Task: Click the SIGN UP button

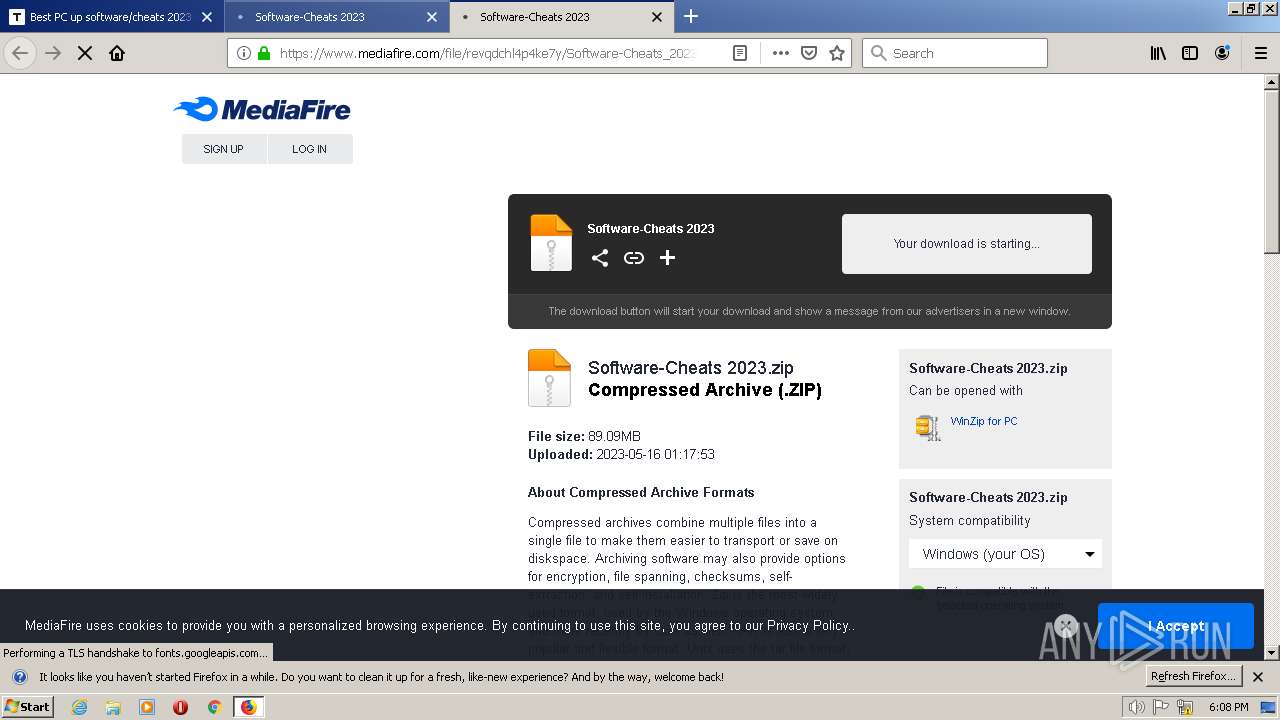Action: tap(223, 149)
